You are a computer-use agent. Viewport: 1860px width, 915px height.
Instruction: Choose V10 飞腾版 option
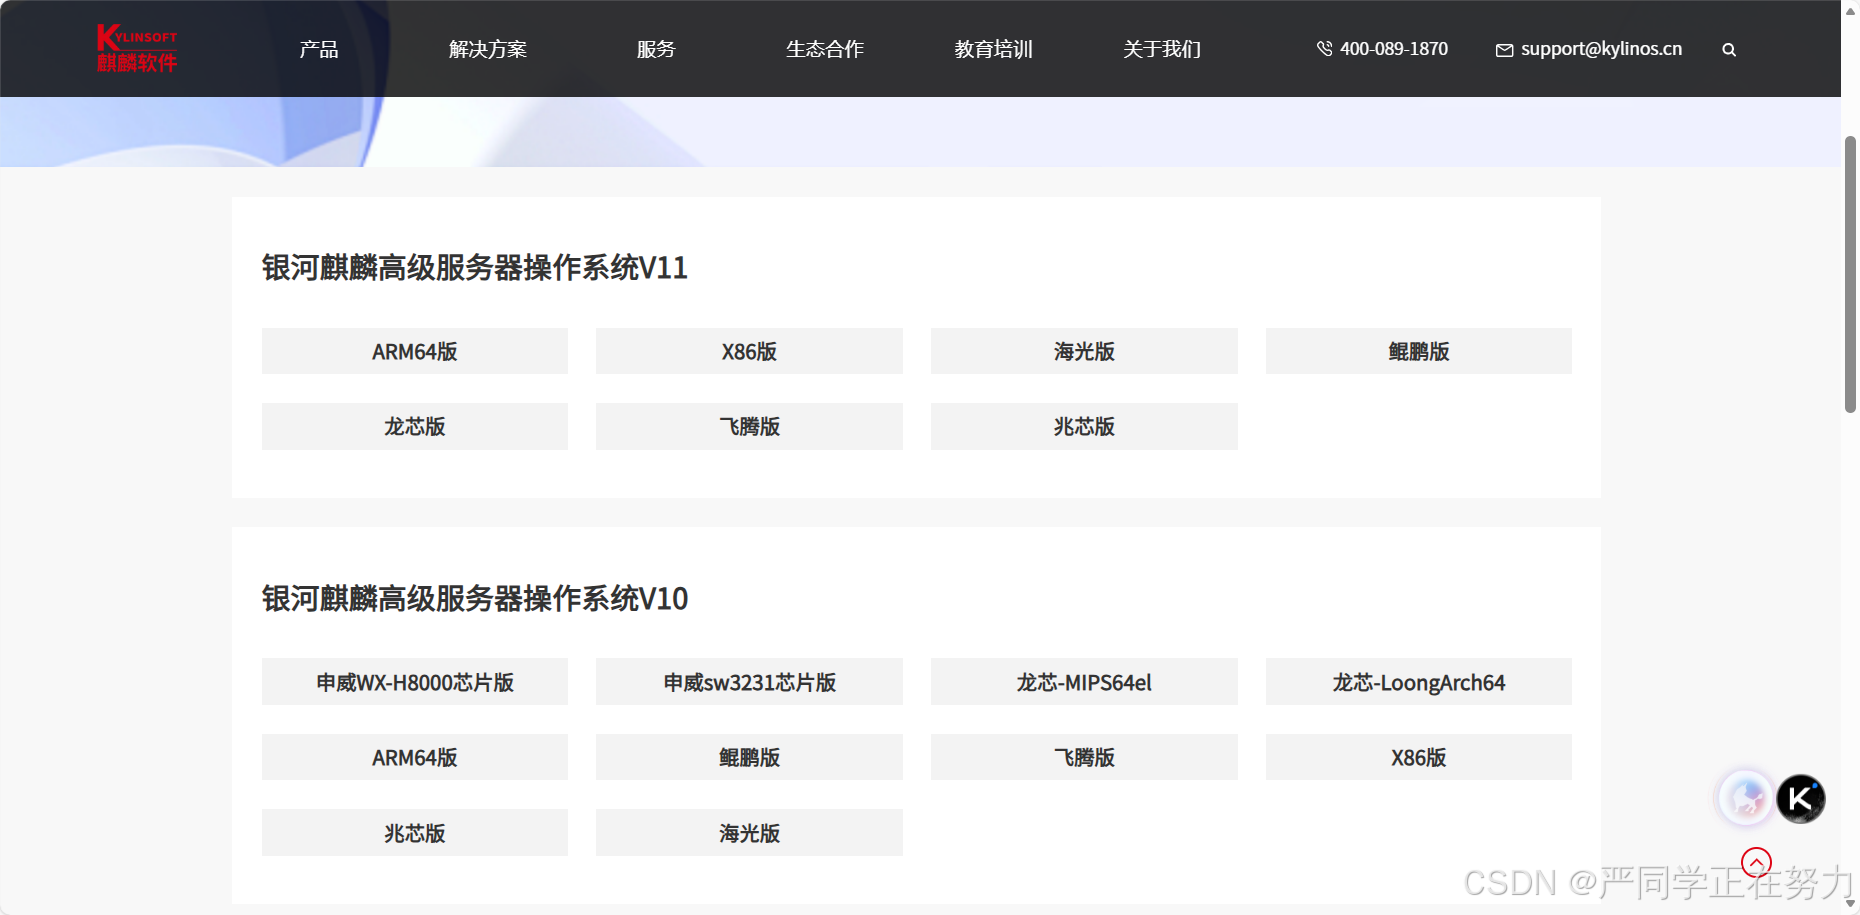tap(1084, 757)
